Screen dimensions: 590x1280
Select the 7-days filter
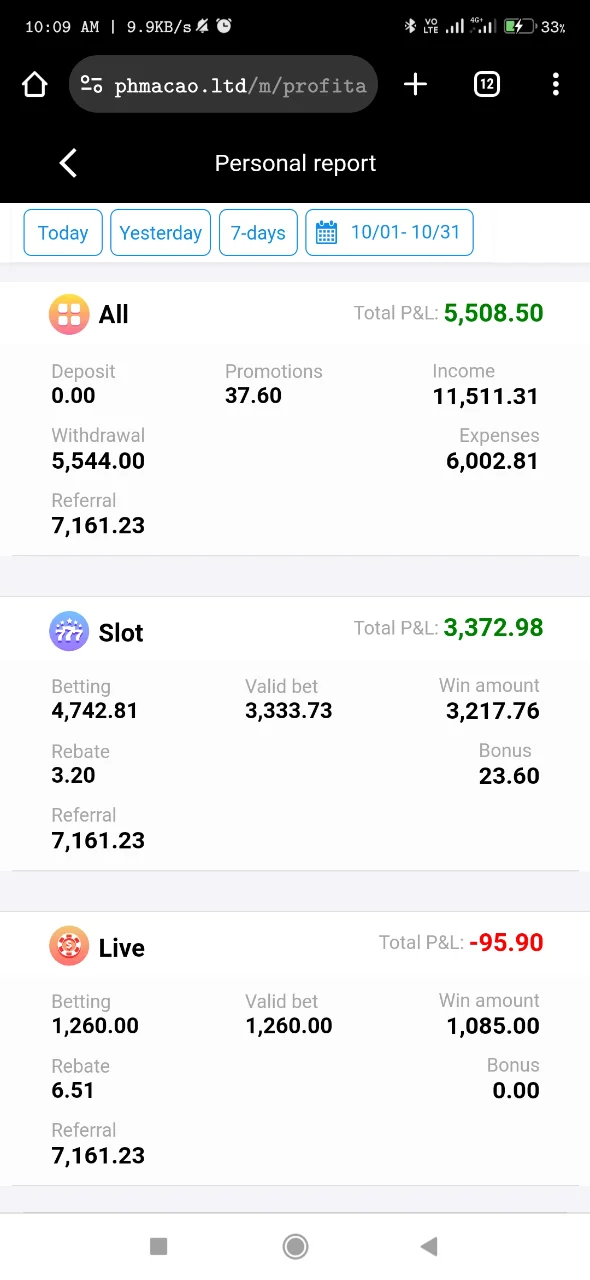click(x=258, y=233)
